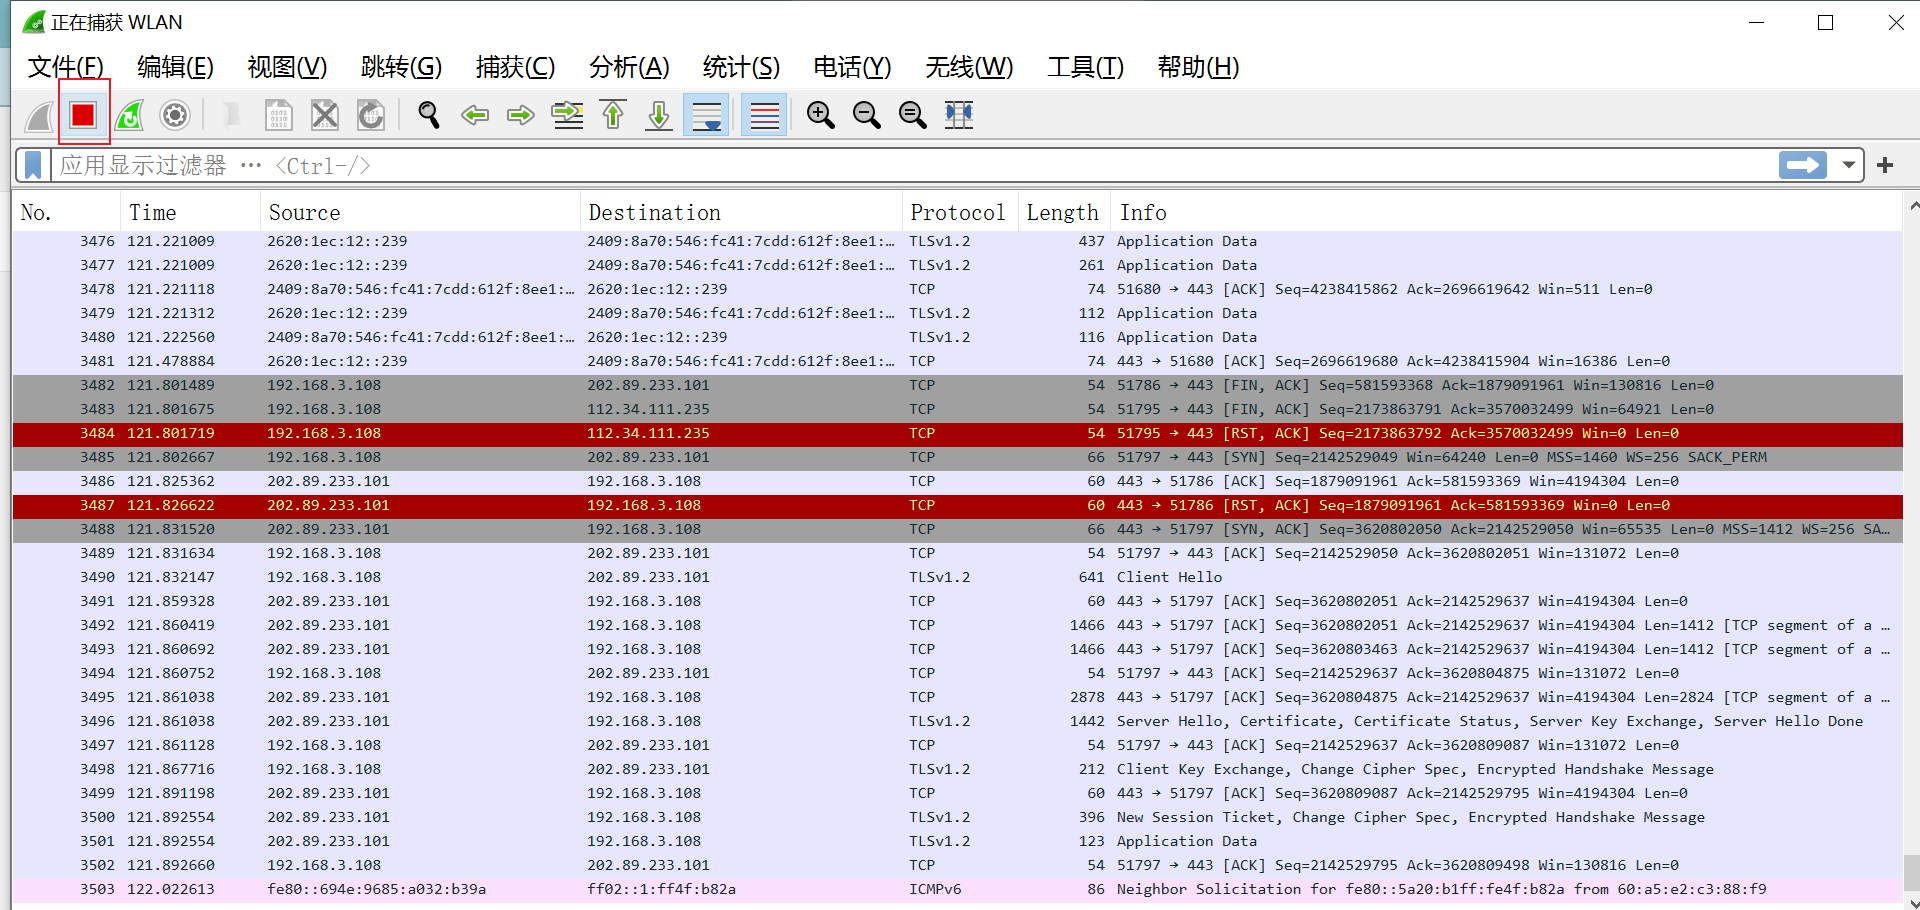1920x910 pixels.
Task: Select packet 3498 Client Key Exchange row
Action: [x=957, y=769]
